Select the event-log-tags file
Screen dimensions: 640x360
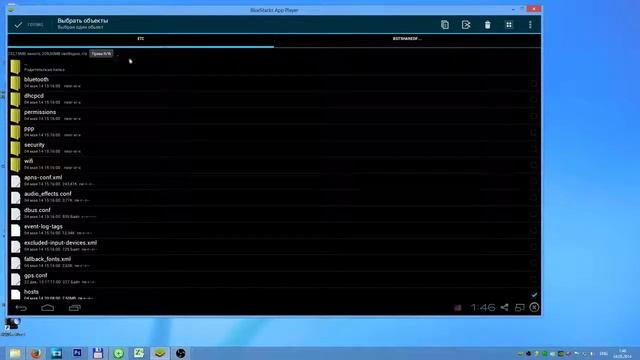tap(274, 230)
